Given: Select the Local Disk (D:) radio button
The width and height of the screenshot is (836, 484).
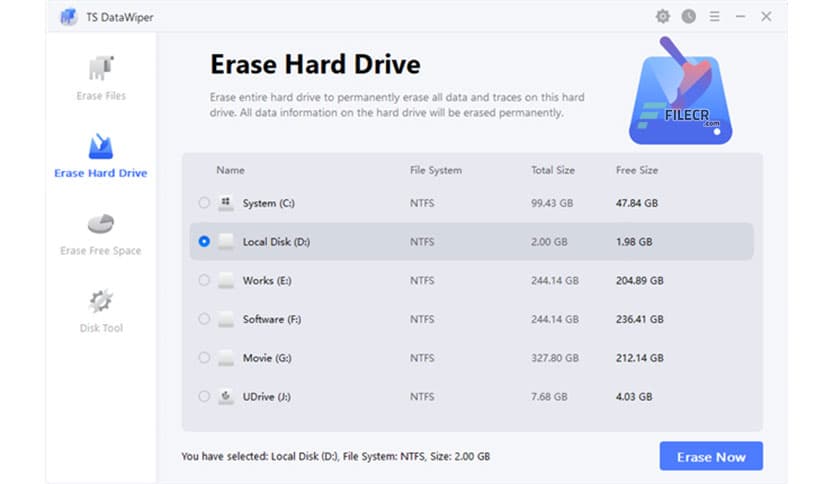Looking at the screenshot, I should pos(204,241).
